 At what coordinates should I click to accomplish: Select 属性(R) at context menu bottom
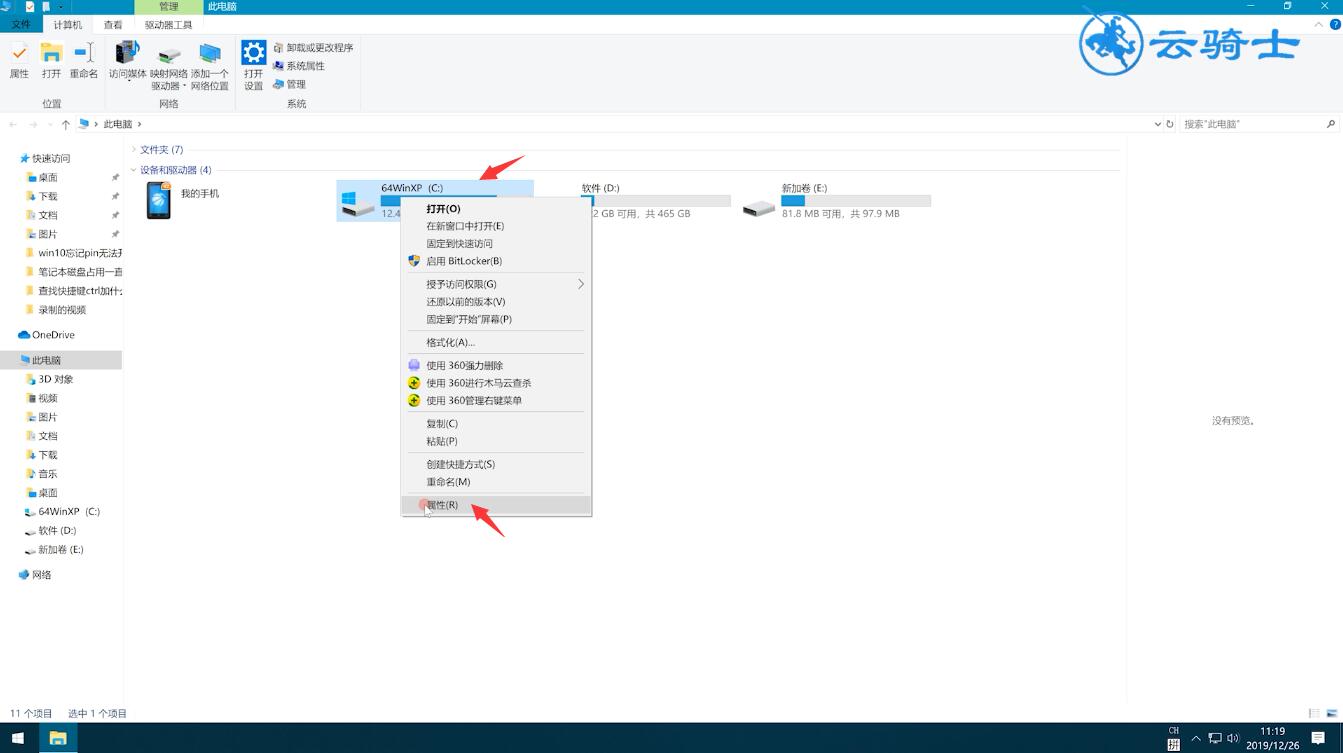496,505
